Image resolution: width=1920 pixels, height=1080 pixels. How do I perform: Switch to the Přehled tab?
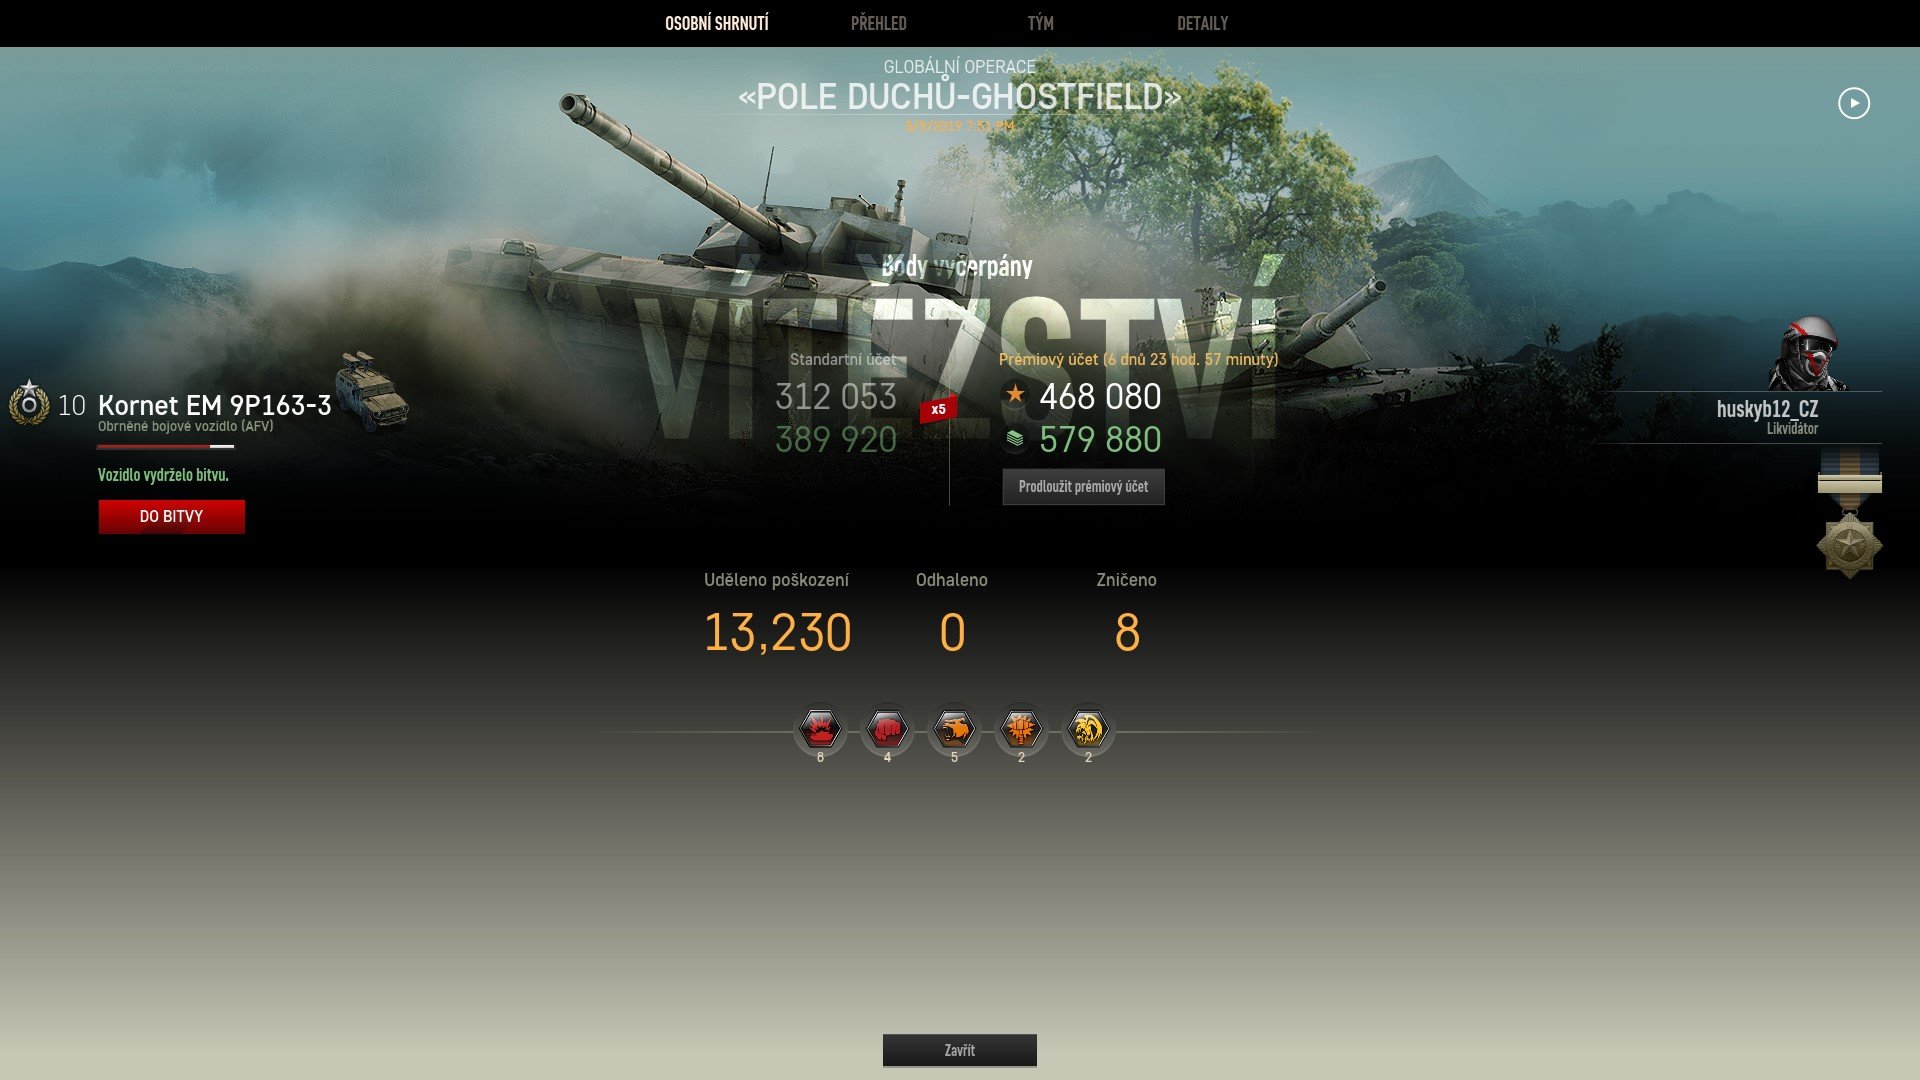tap(878, 23)
